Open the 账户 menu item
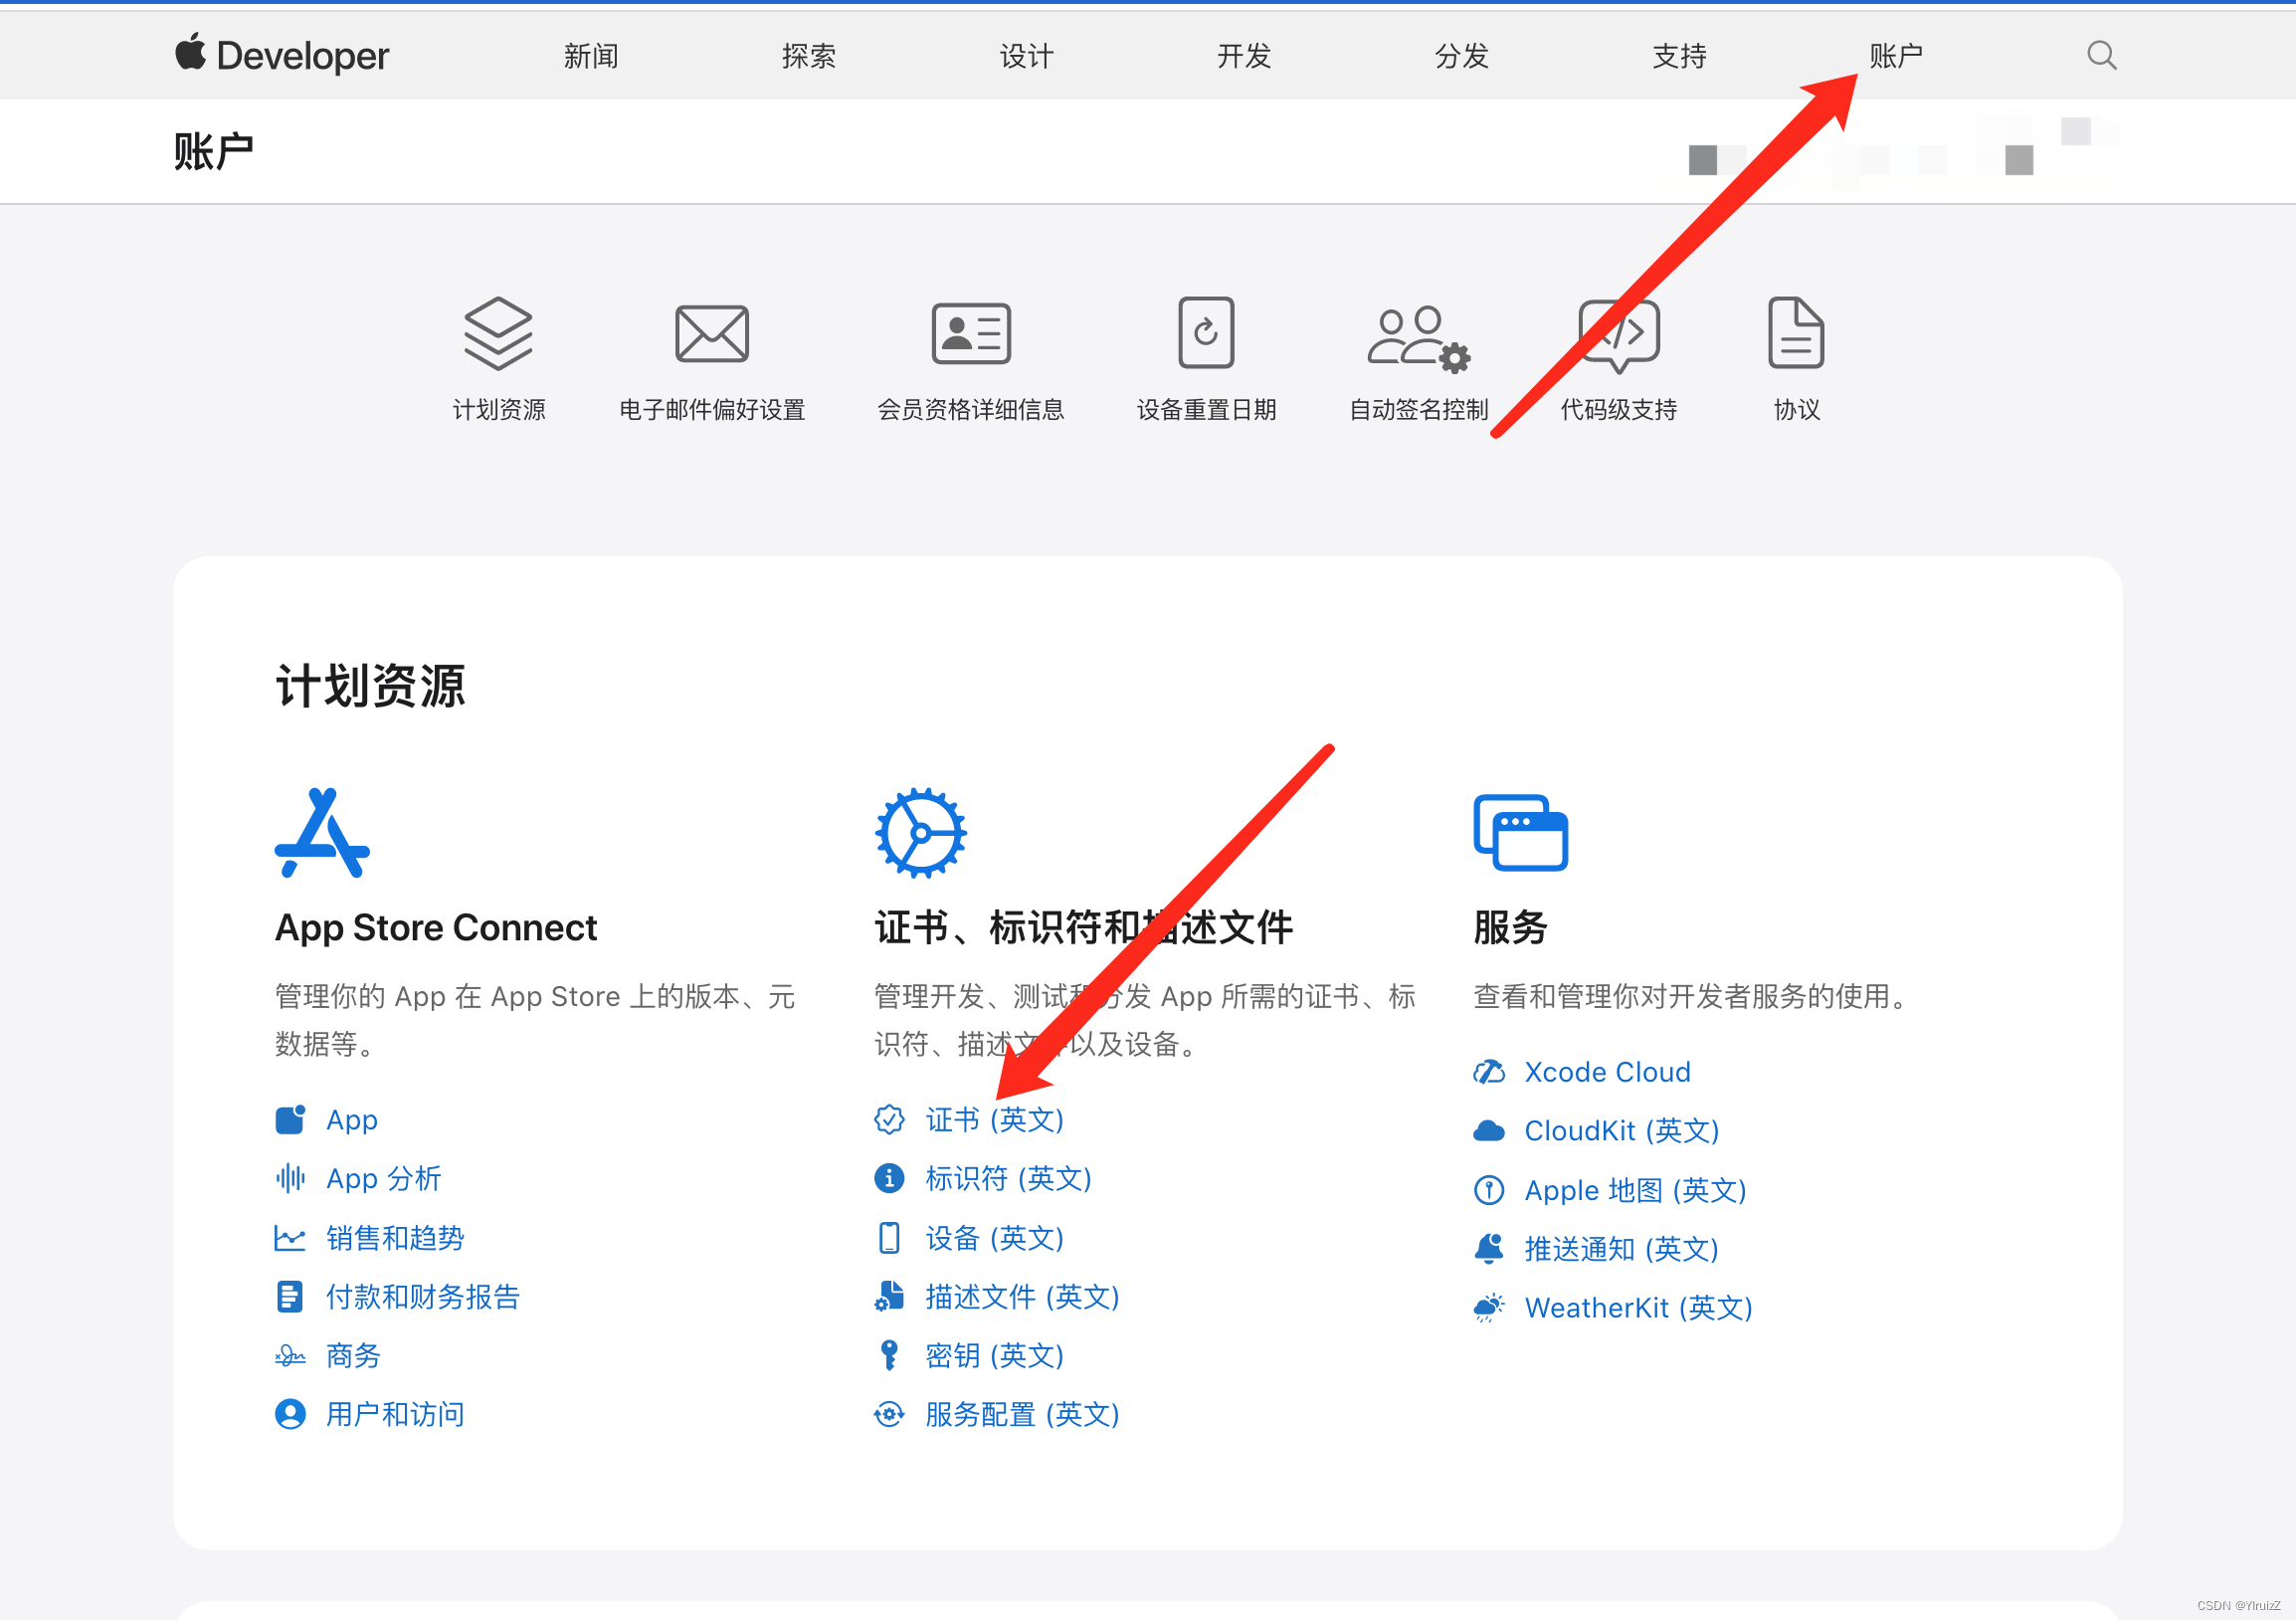 click(x=1897, y=56)
